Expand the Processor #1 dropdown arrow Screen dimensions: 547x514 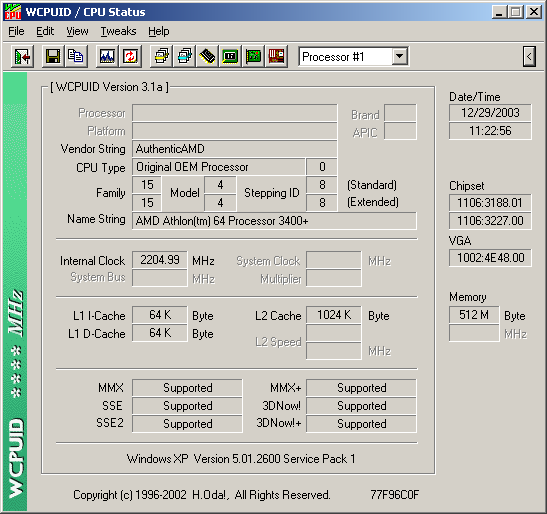pyautogui.click(x=399, y=56)
